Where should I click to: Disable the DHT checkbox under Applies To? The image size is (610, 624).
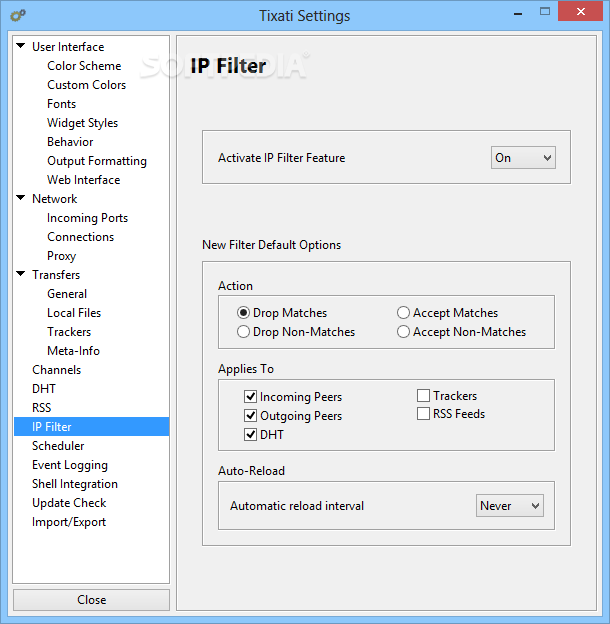click(250, 435)
